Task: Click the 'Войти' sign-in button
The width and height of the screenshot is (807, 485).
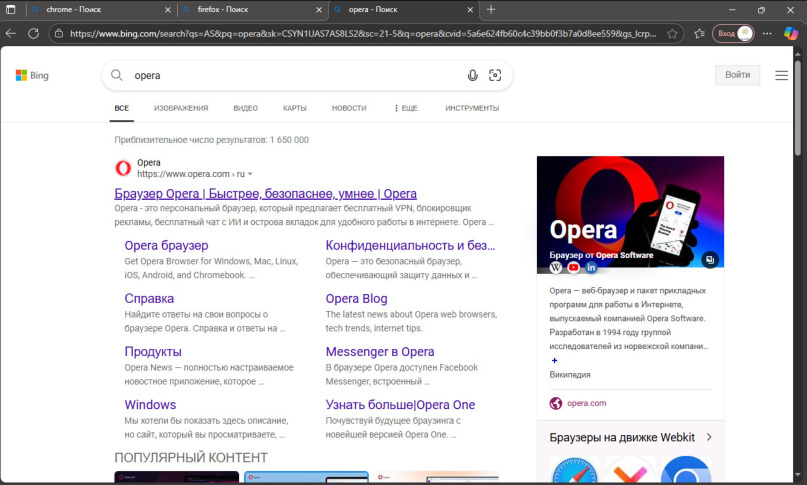Action: (x=737, y=75)
